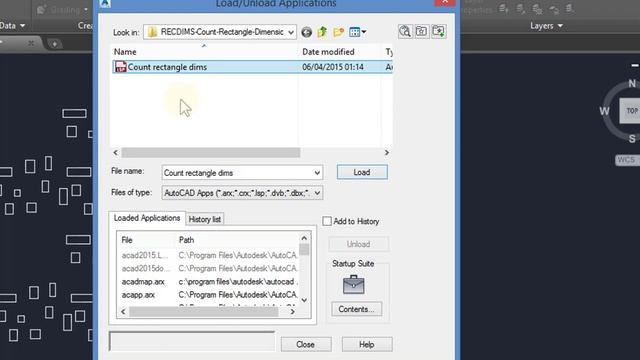Click right arrow of loaded list horizontal scrollbar
This screenshot has height=360, width=640.
[293, 311]
